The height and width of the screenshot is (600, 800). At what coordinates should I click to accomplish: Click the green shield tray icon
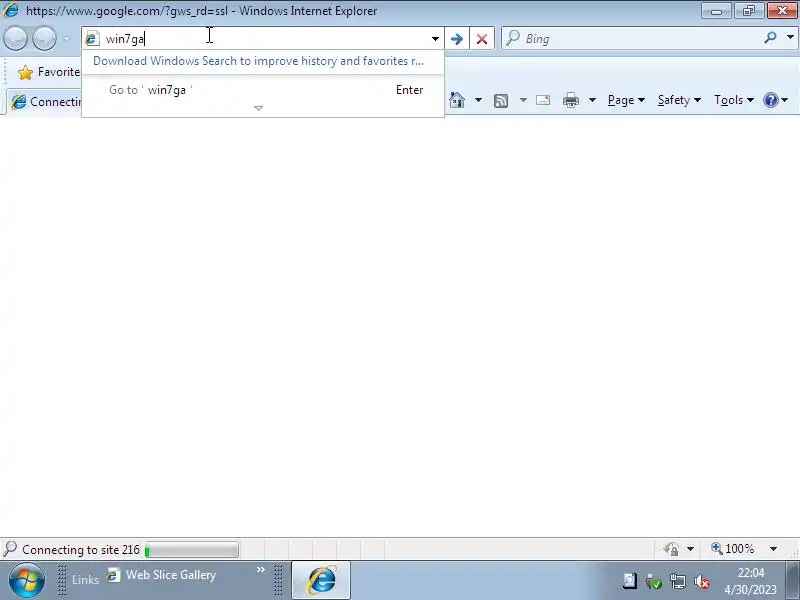point(654,581)
